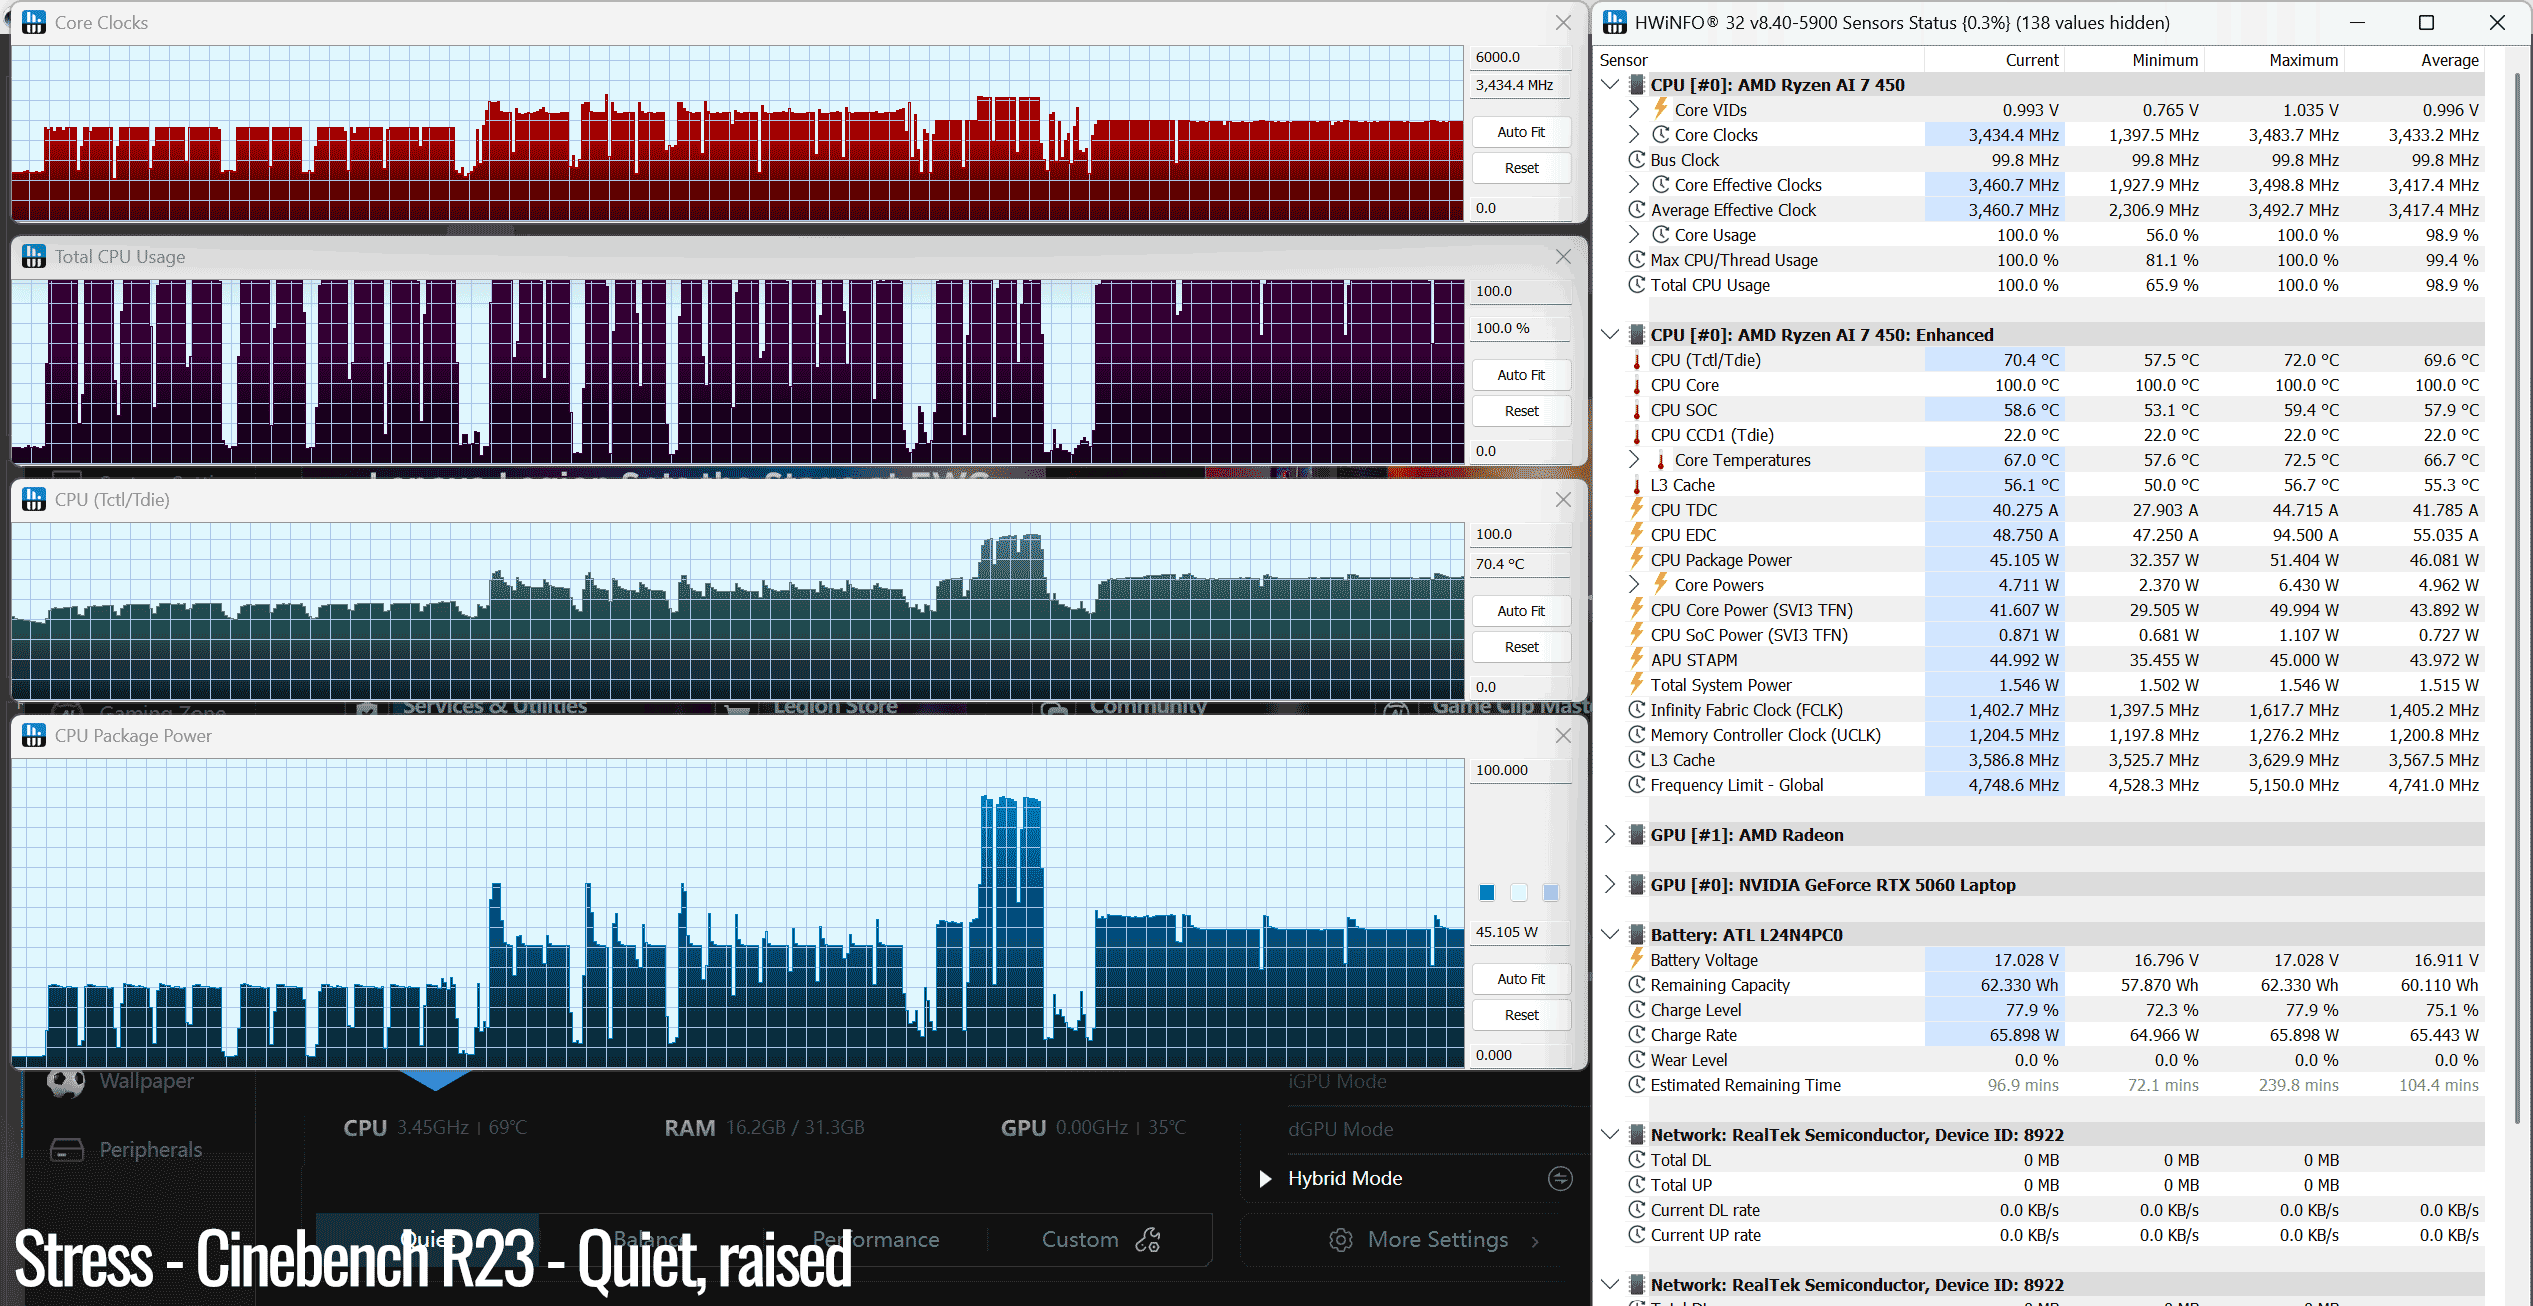Viewport: 2533px width, 1306px height.
Task: Click the clock icon beside Average Effective Clock
Action: point(1637,209)
